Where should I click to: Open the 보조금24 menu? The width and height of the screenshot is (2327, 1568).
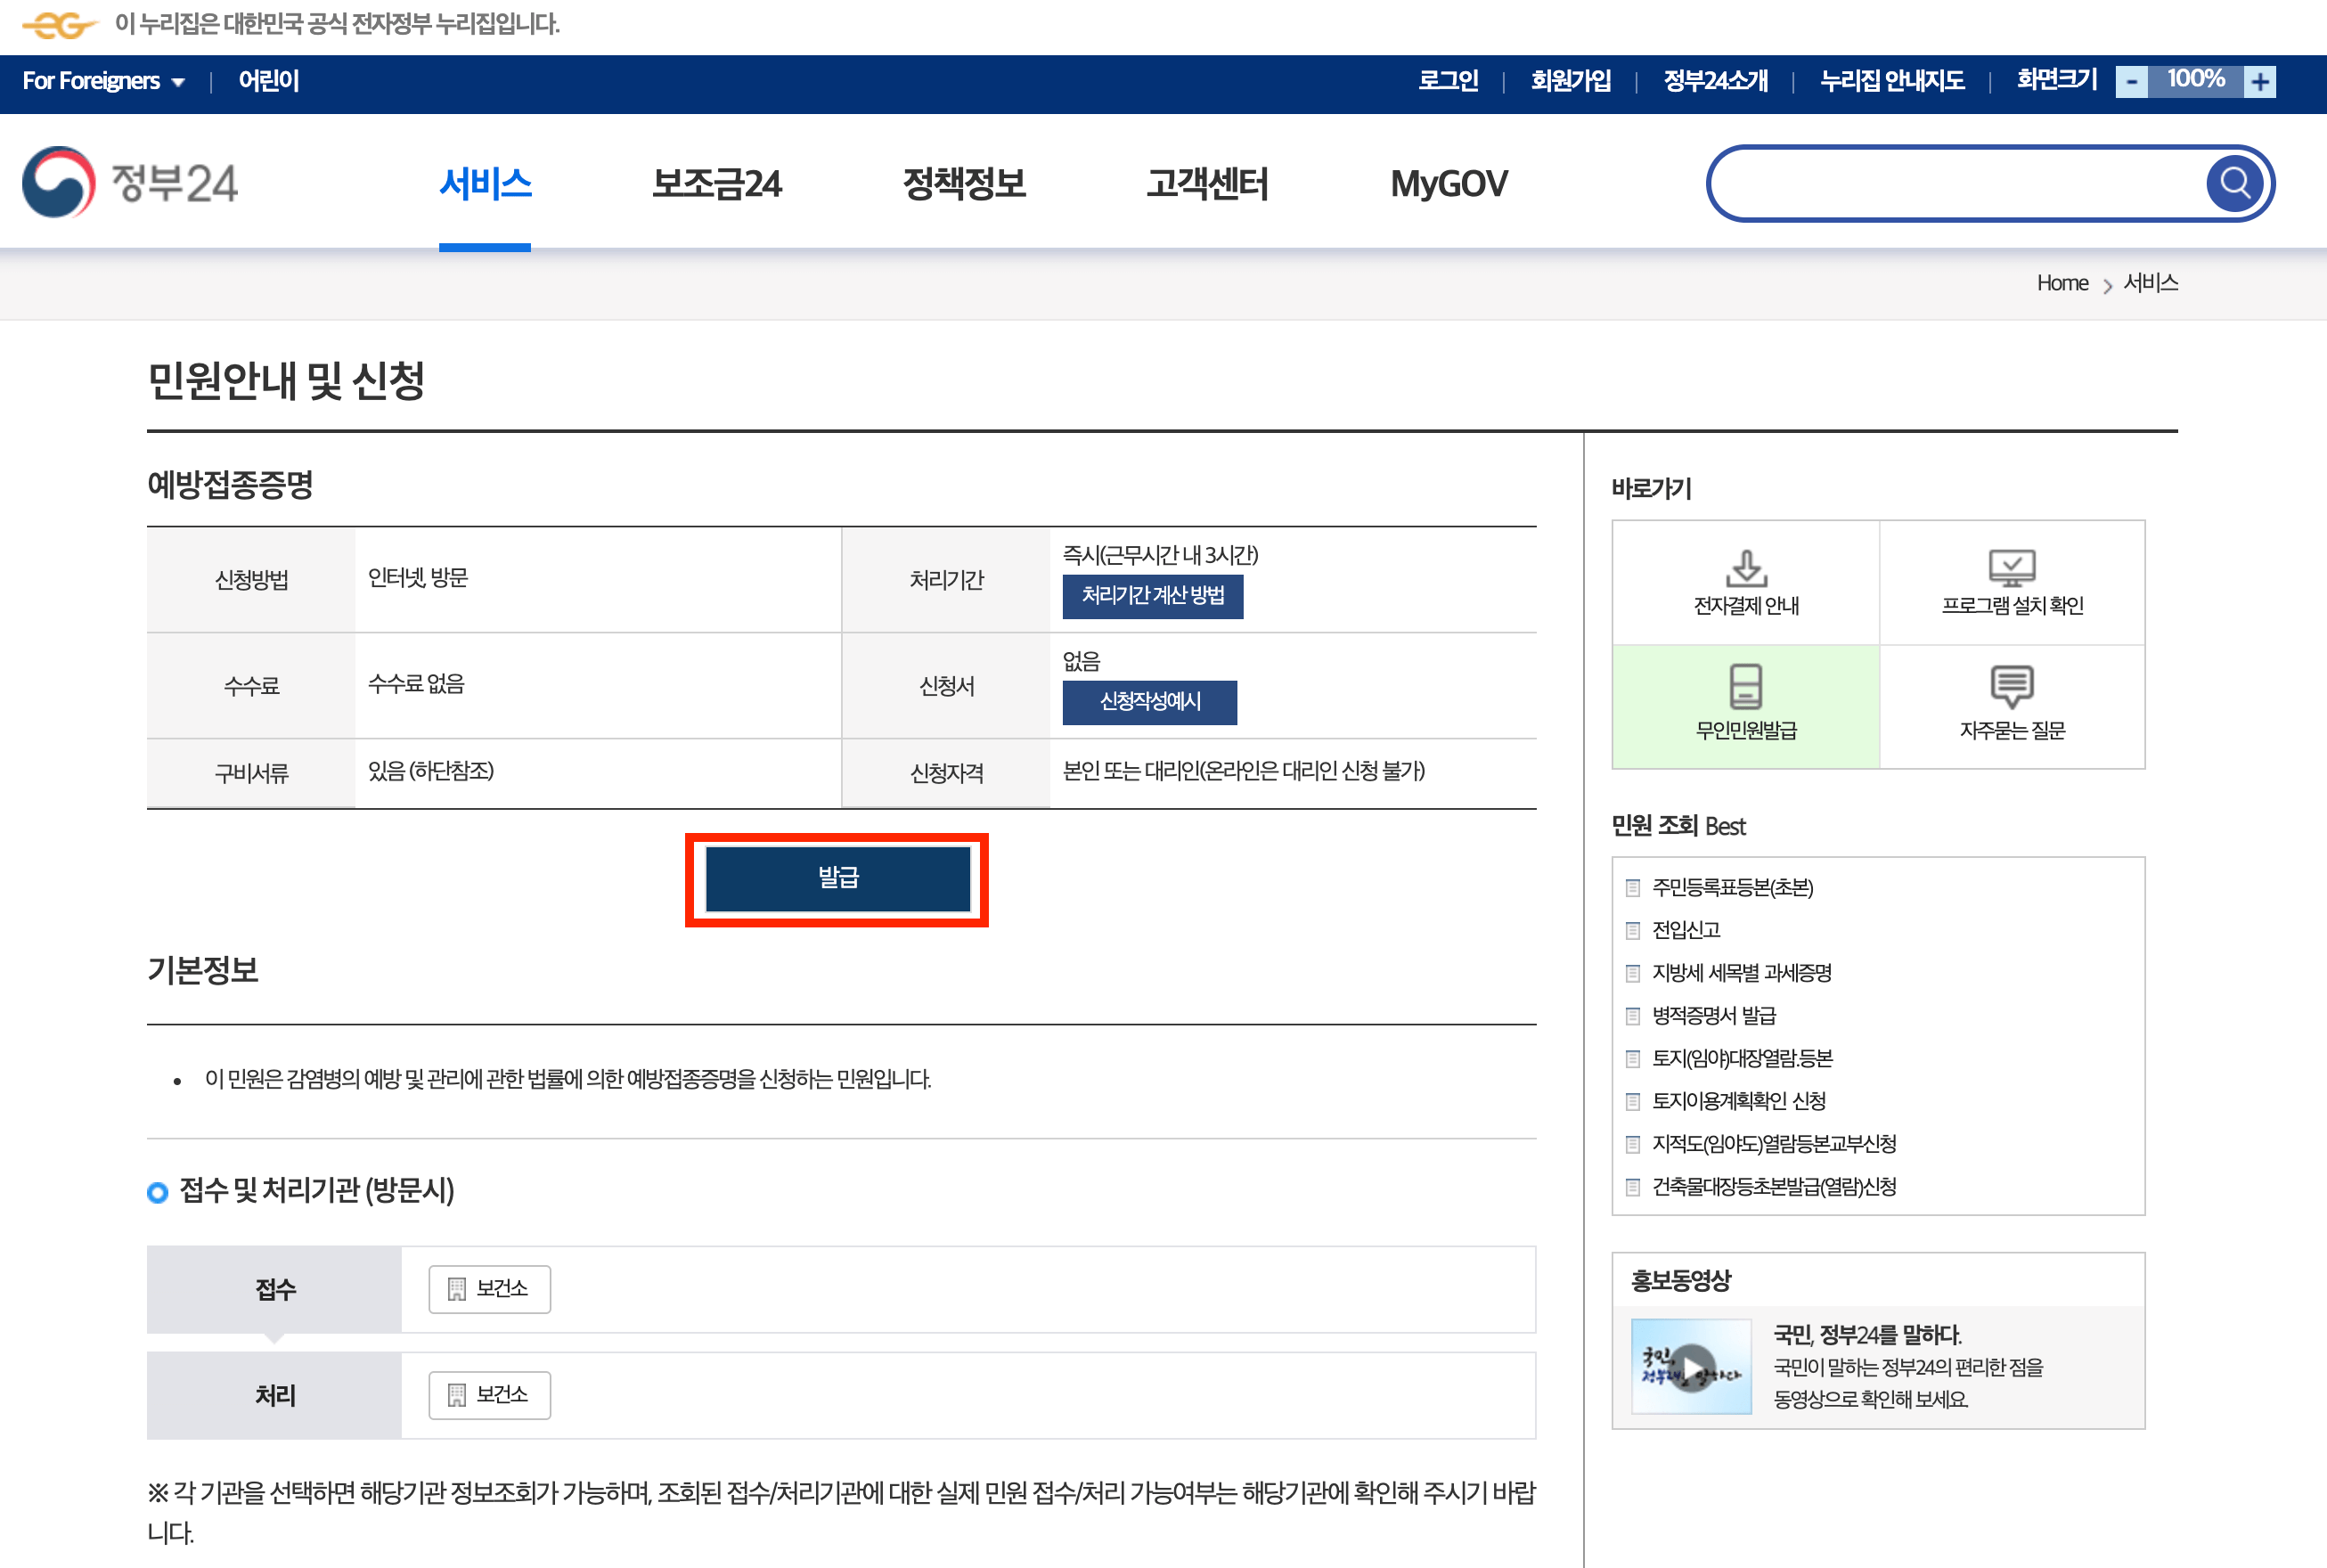click(716, 184)
